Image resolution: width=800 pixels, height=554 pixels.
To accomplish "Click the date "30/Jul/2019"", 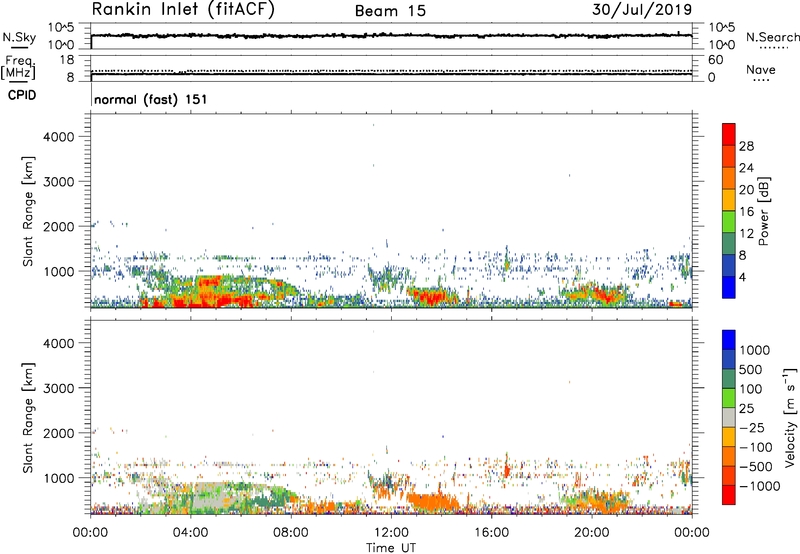I will (642, 10).
